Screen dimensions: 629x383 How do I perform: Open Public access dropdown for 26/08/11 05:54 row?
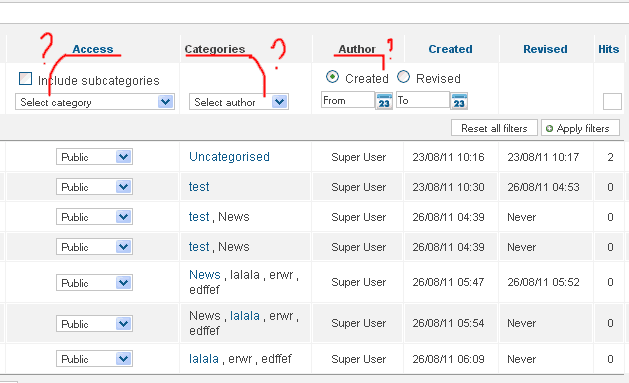94,324
